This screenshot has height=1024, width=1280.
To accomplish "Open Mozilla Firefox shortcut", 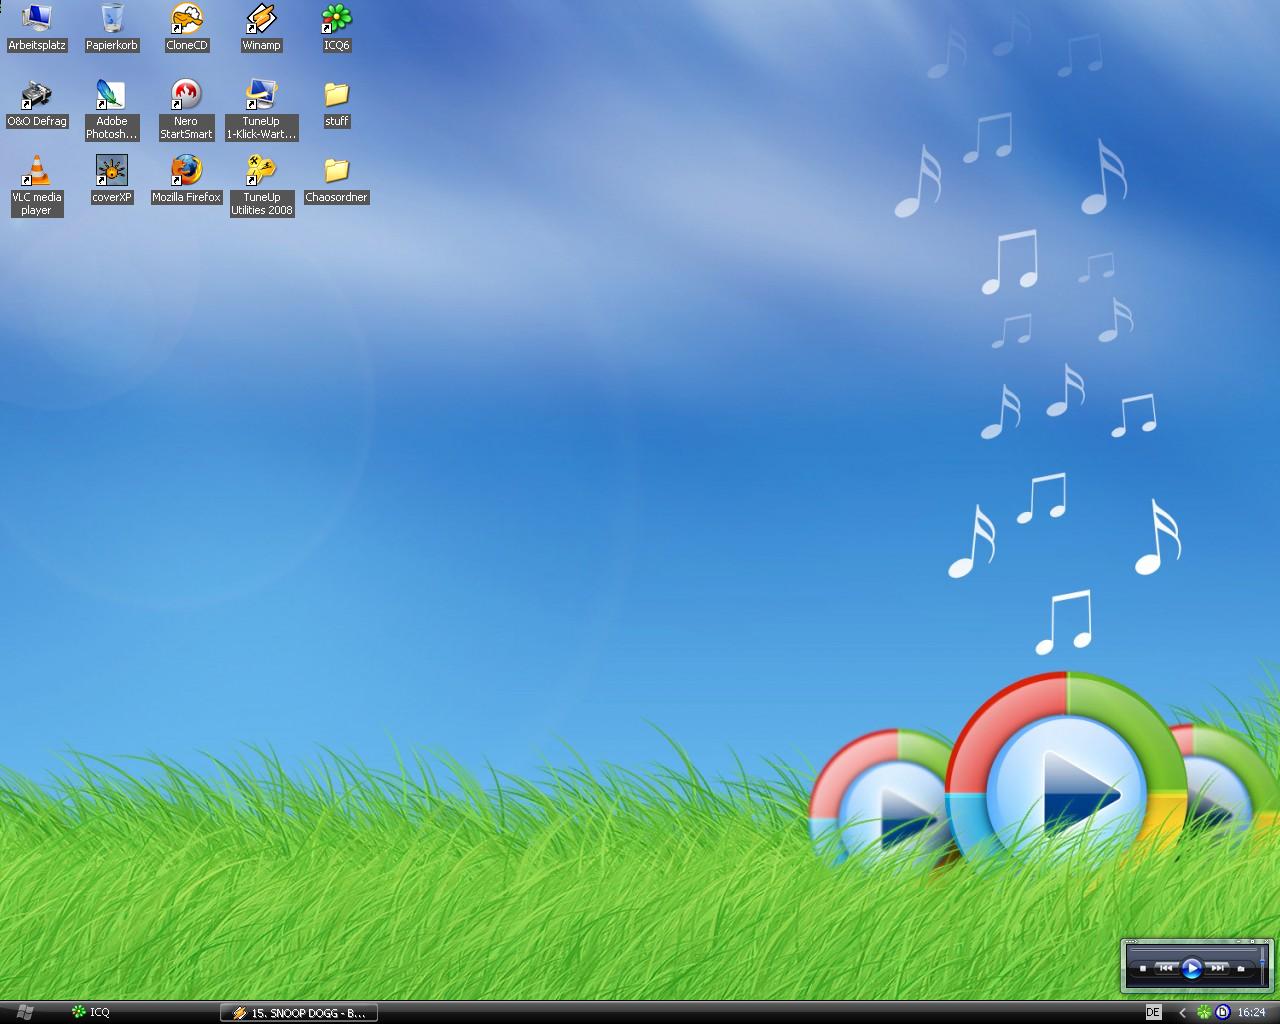I will tap(186, 180).
